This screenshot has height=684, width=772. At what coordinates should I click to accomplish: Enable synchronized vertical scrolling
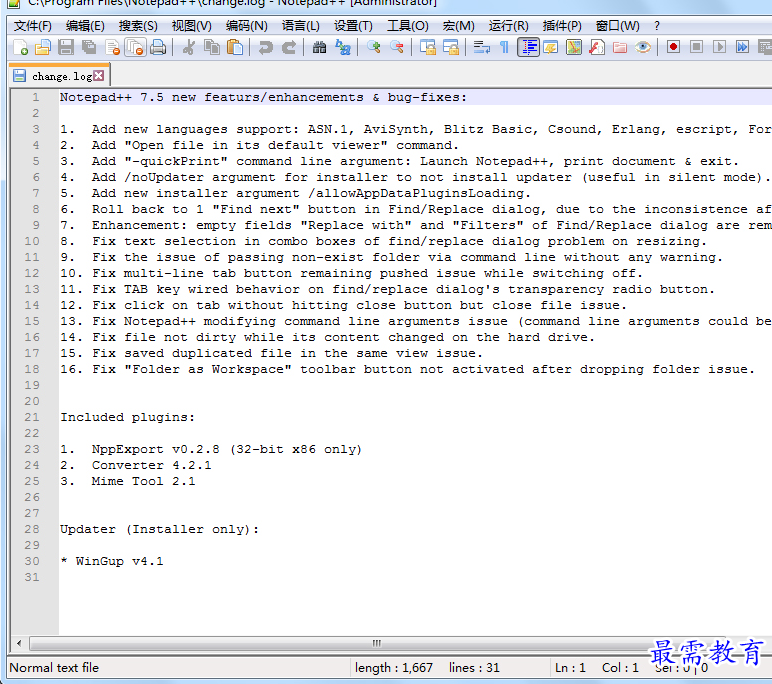pyautogui.click(x=428, y=47)
